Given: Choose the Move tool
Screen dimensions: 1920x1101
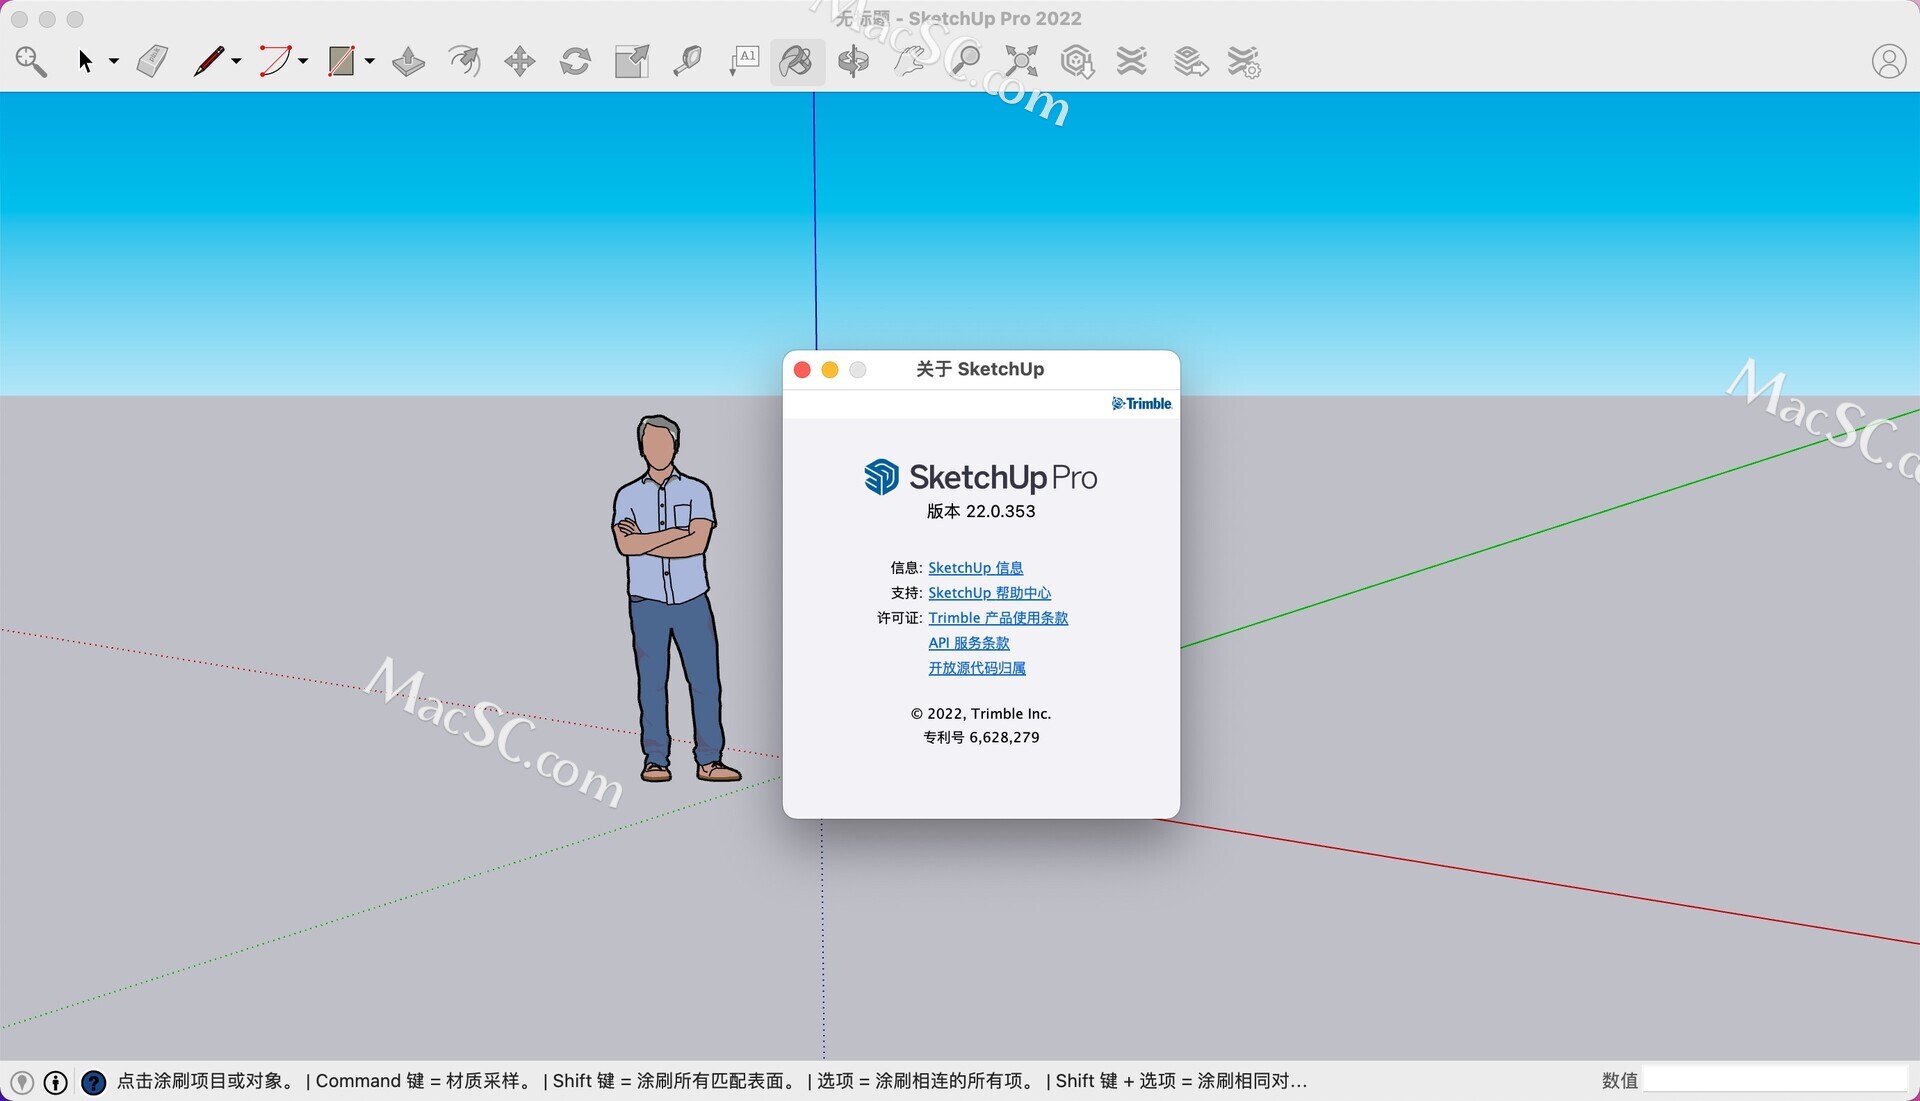Looking at the screenshot, I should click(520, 61).
